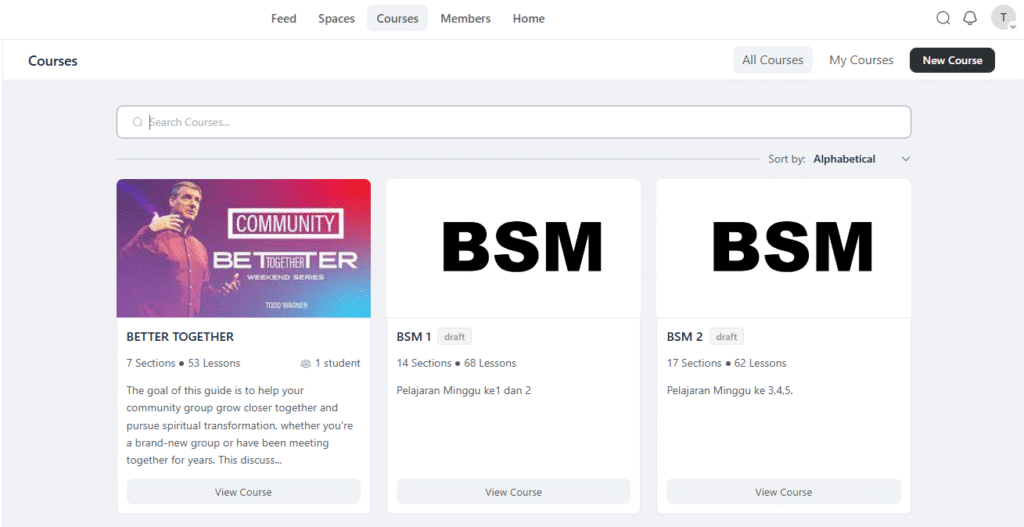This screenshot has width=1024, height=527.
Task: Switch to the All Courses filter
Action: click(x=772, y=60)
